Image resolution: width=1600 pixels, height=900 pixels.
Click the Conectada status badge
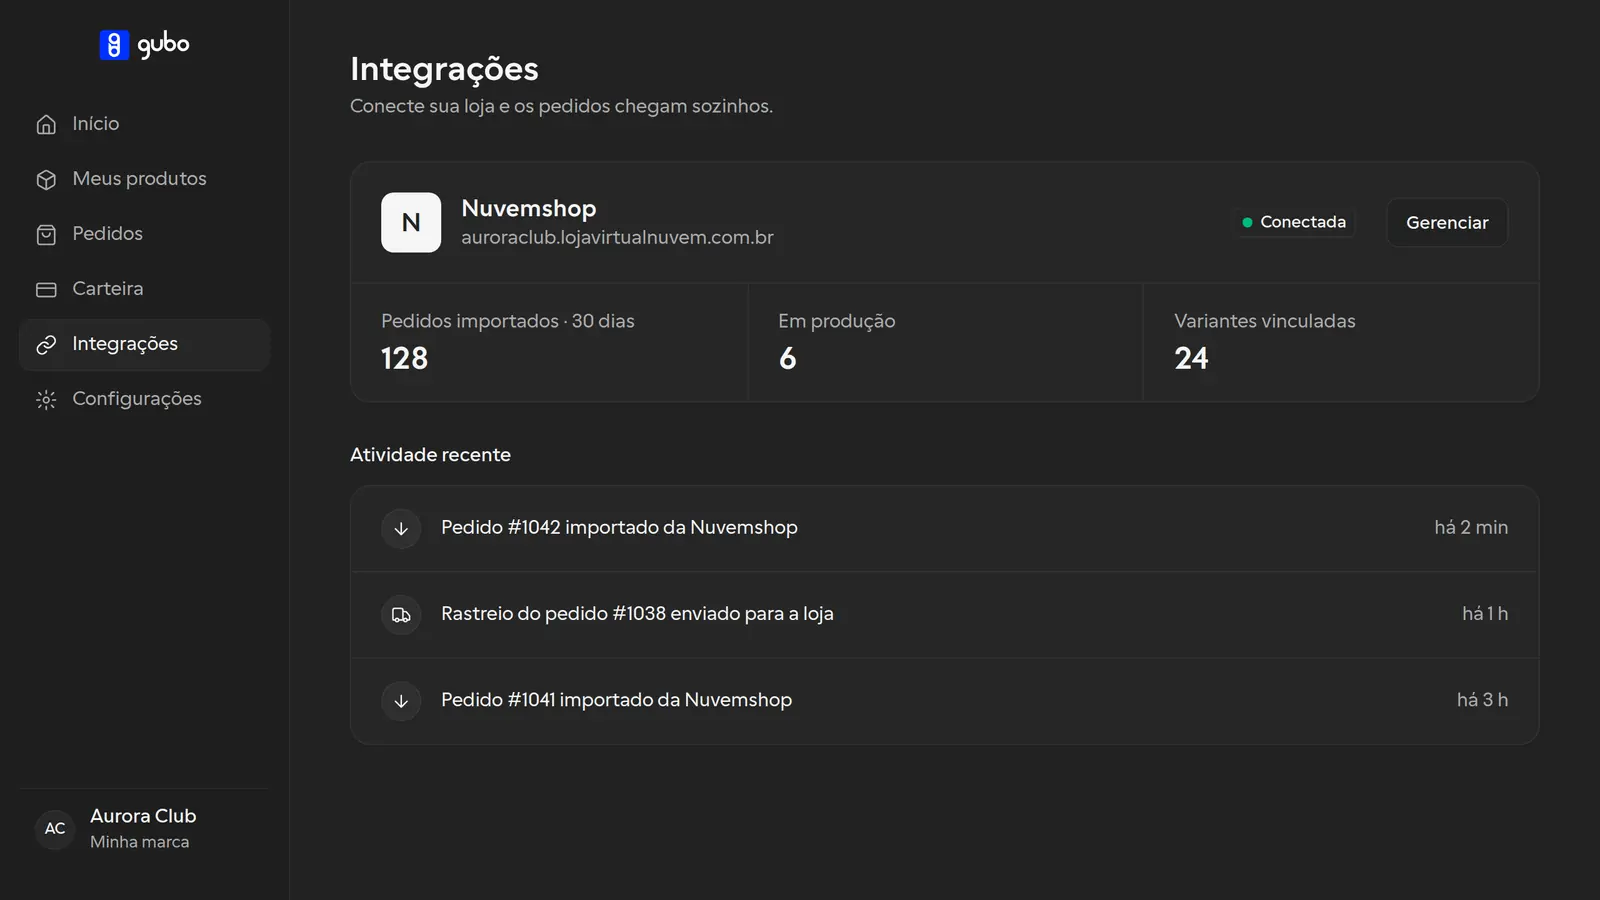coord(1294,222)
